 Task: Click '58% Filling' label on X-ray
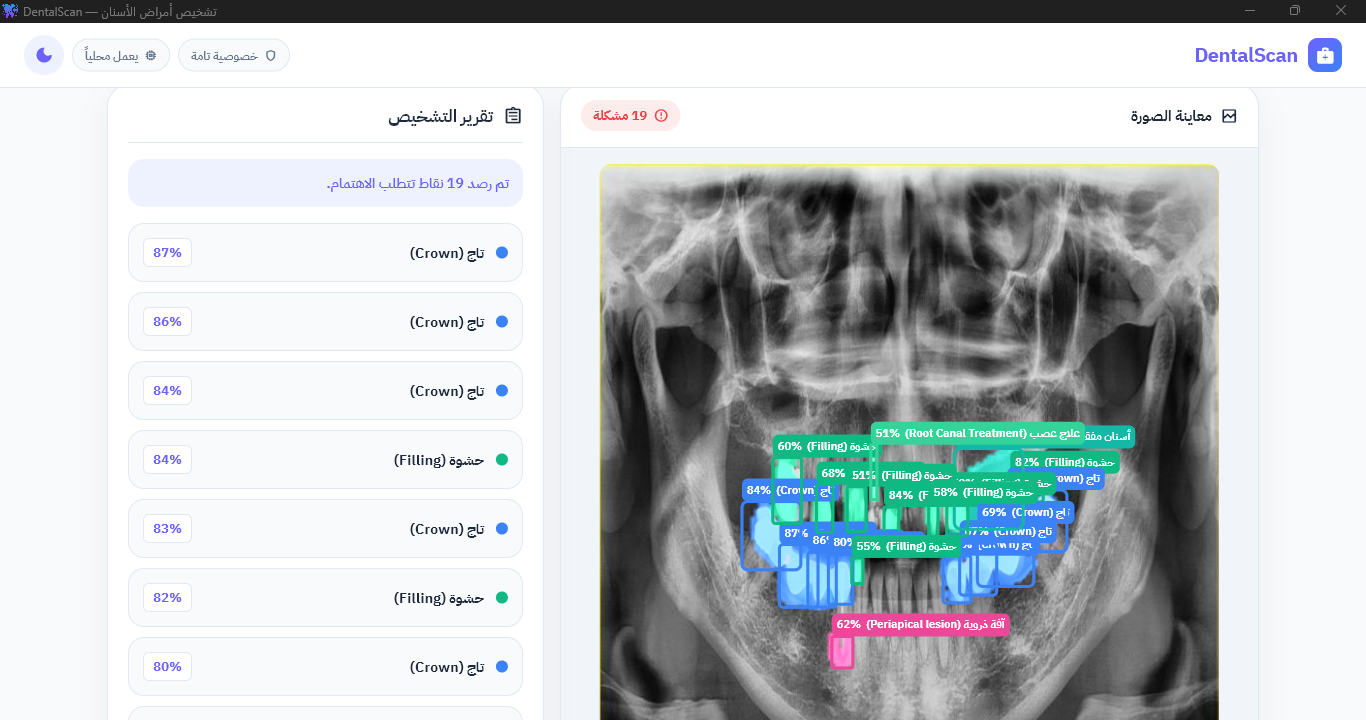tap(983, 492)
